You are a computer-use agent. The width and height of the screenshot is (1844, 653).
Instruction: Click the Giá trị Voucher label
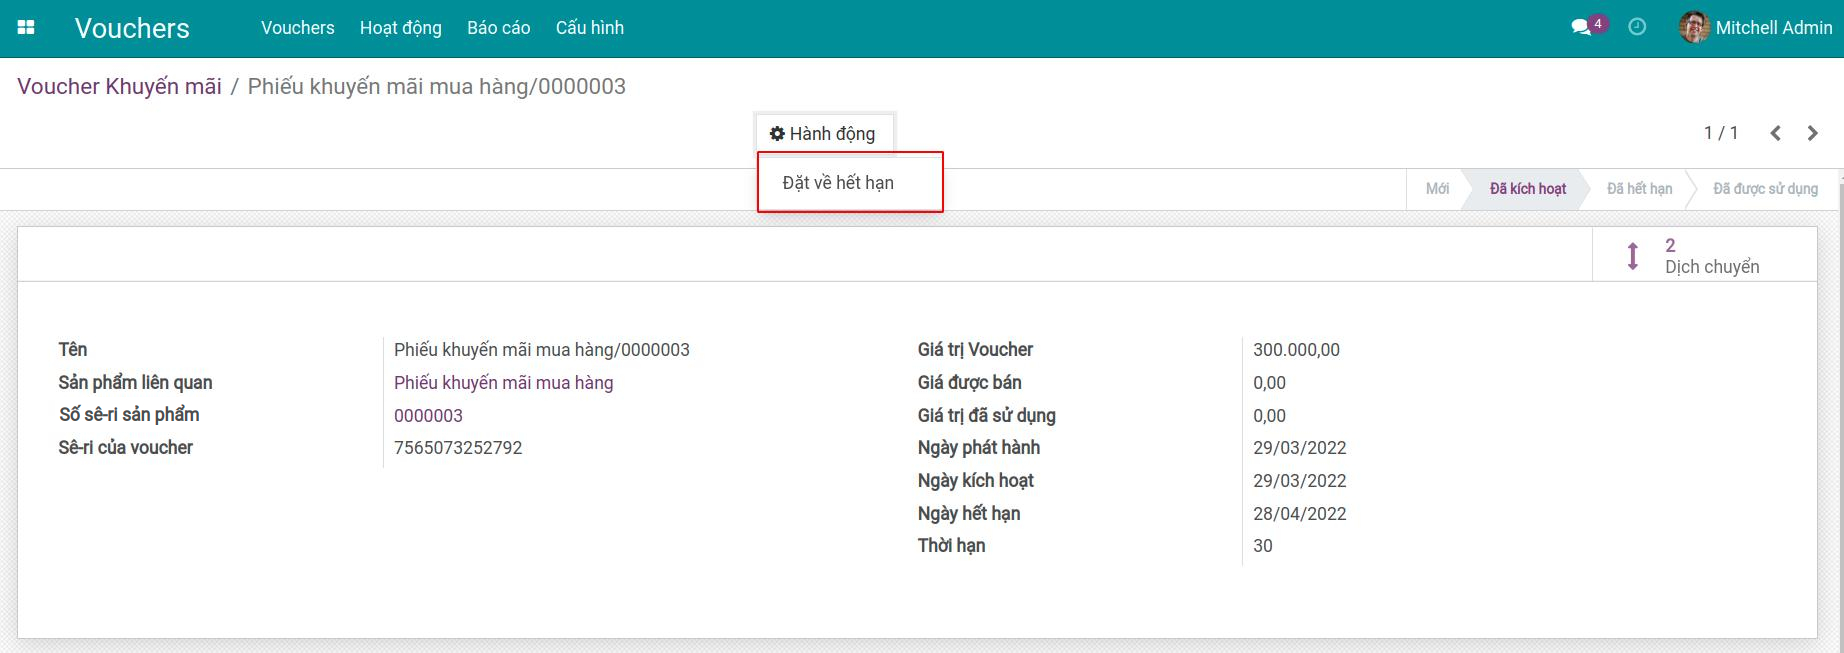[975, 350]
